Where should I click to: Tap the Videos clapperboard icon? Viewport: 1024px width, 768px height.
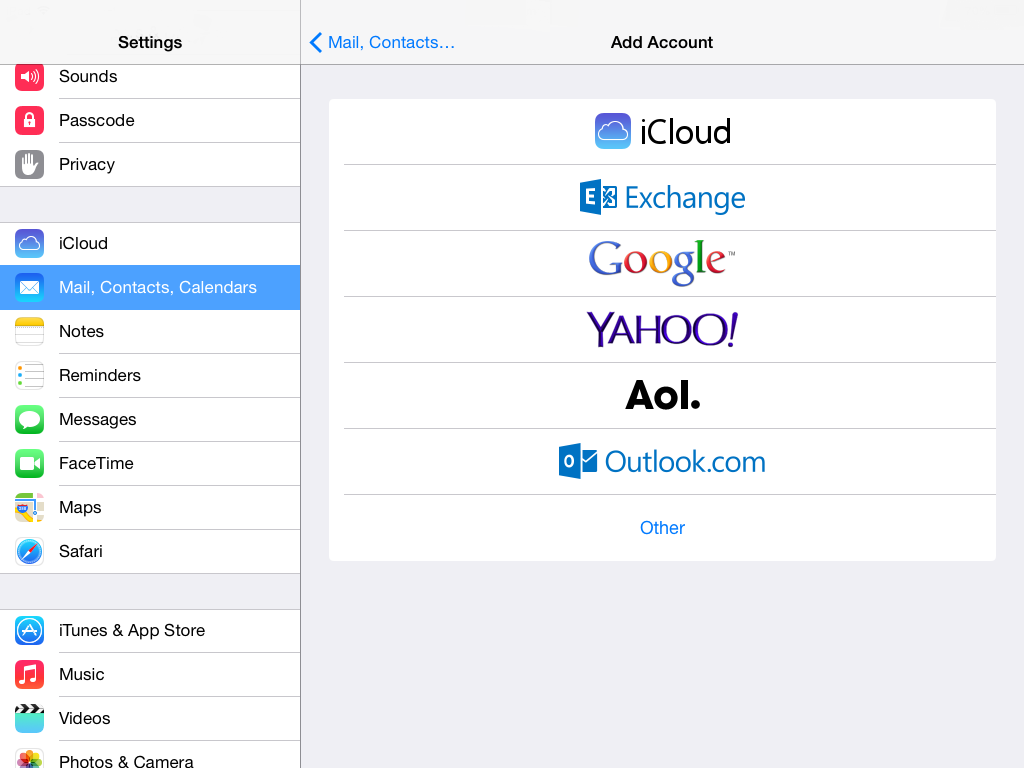coord(29,718)
